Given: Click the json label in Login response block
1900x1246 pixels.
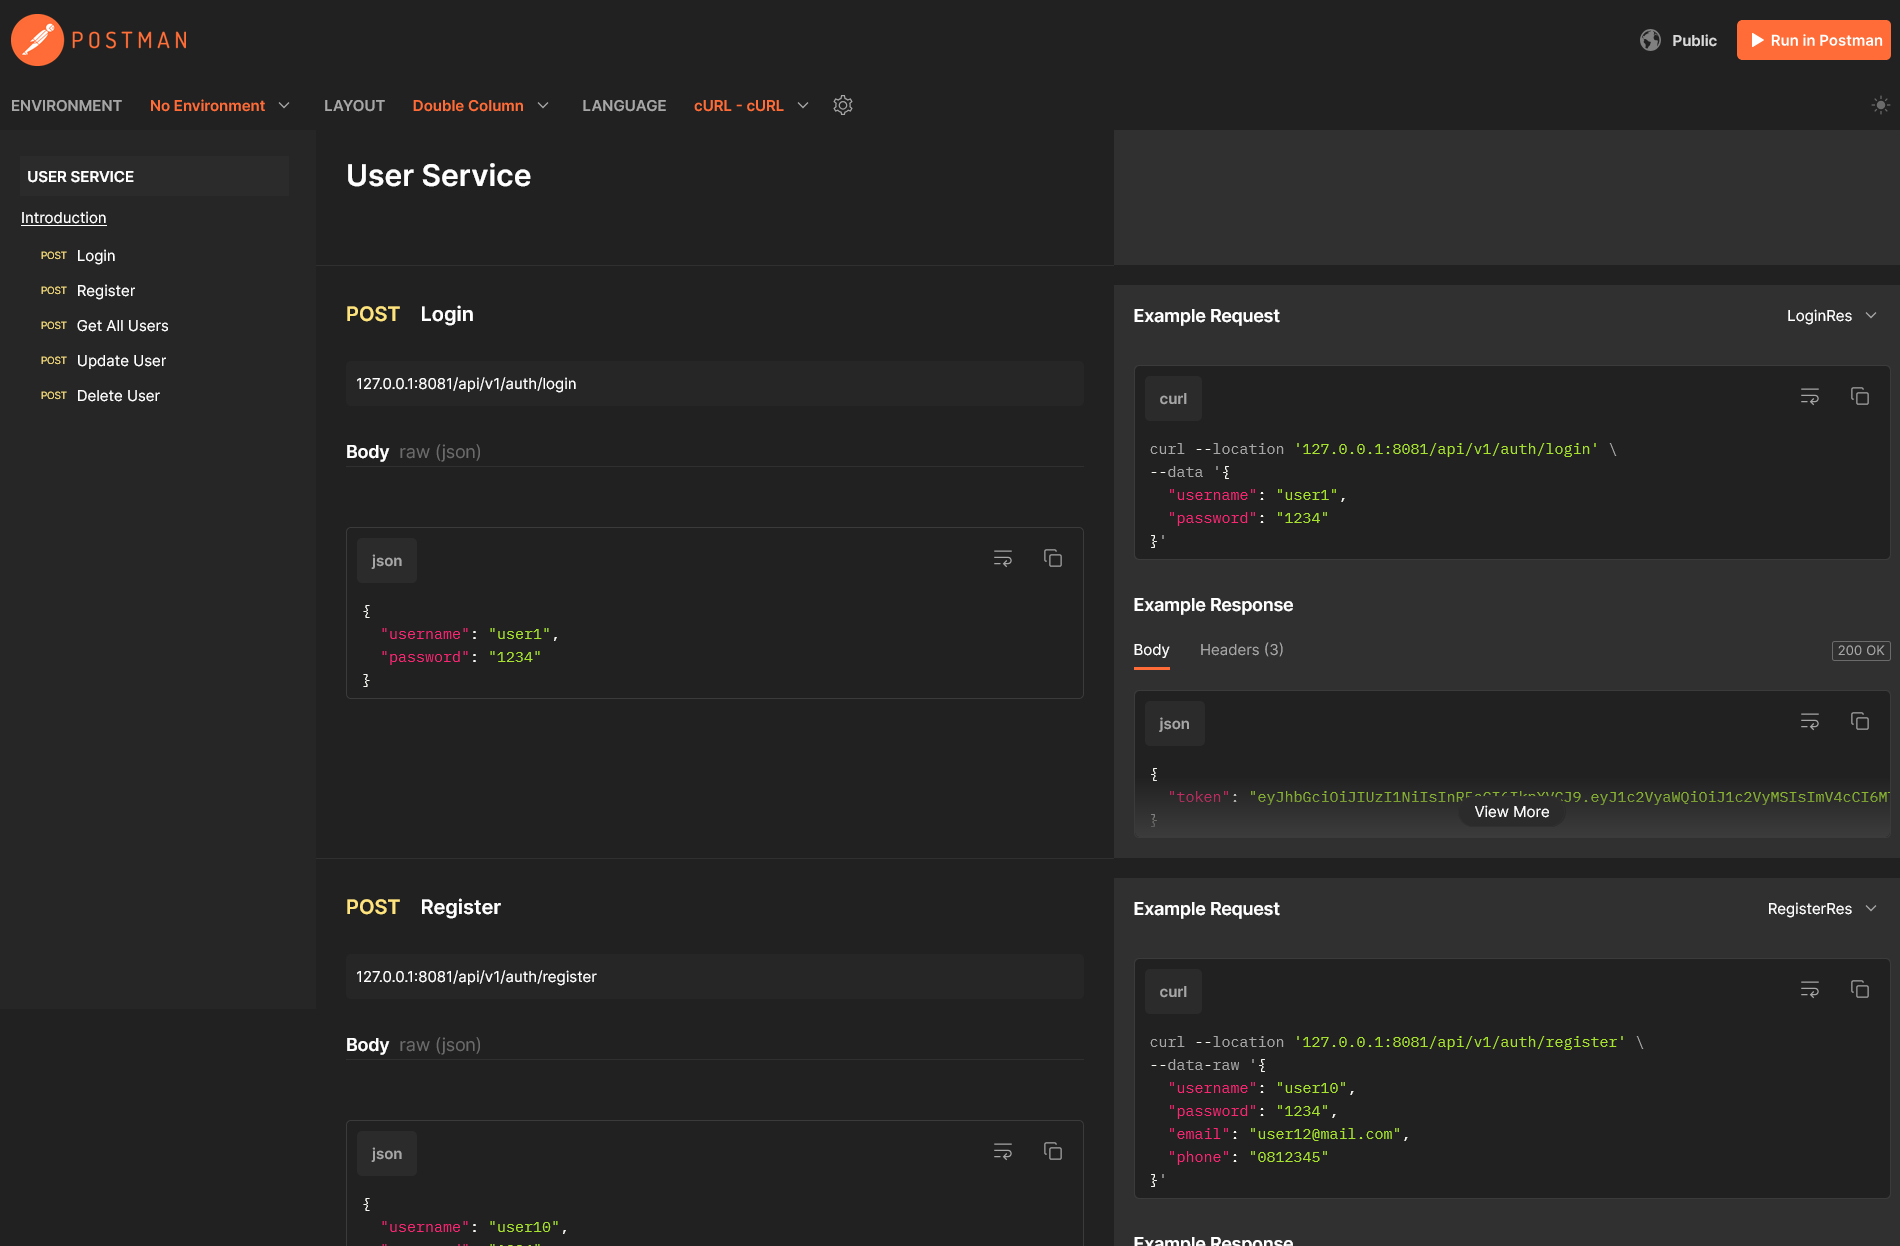Looking at the screenshot, I should pos(1174,724).
